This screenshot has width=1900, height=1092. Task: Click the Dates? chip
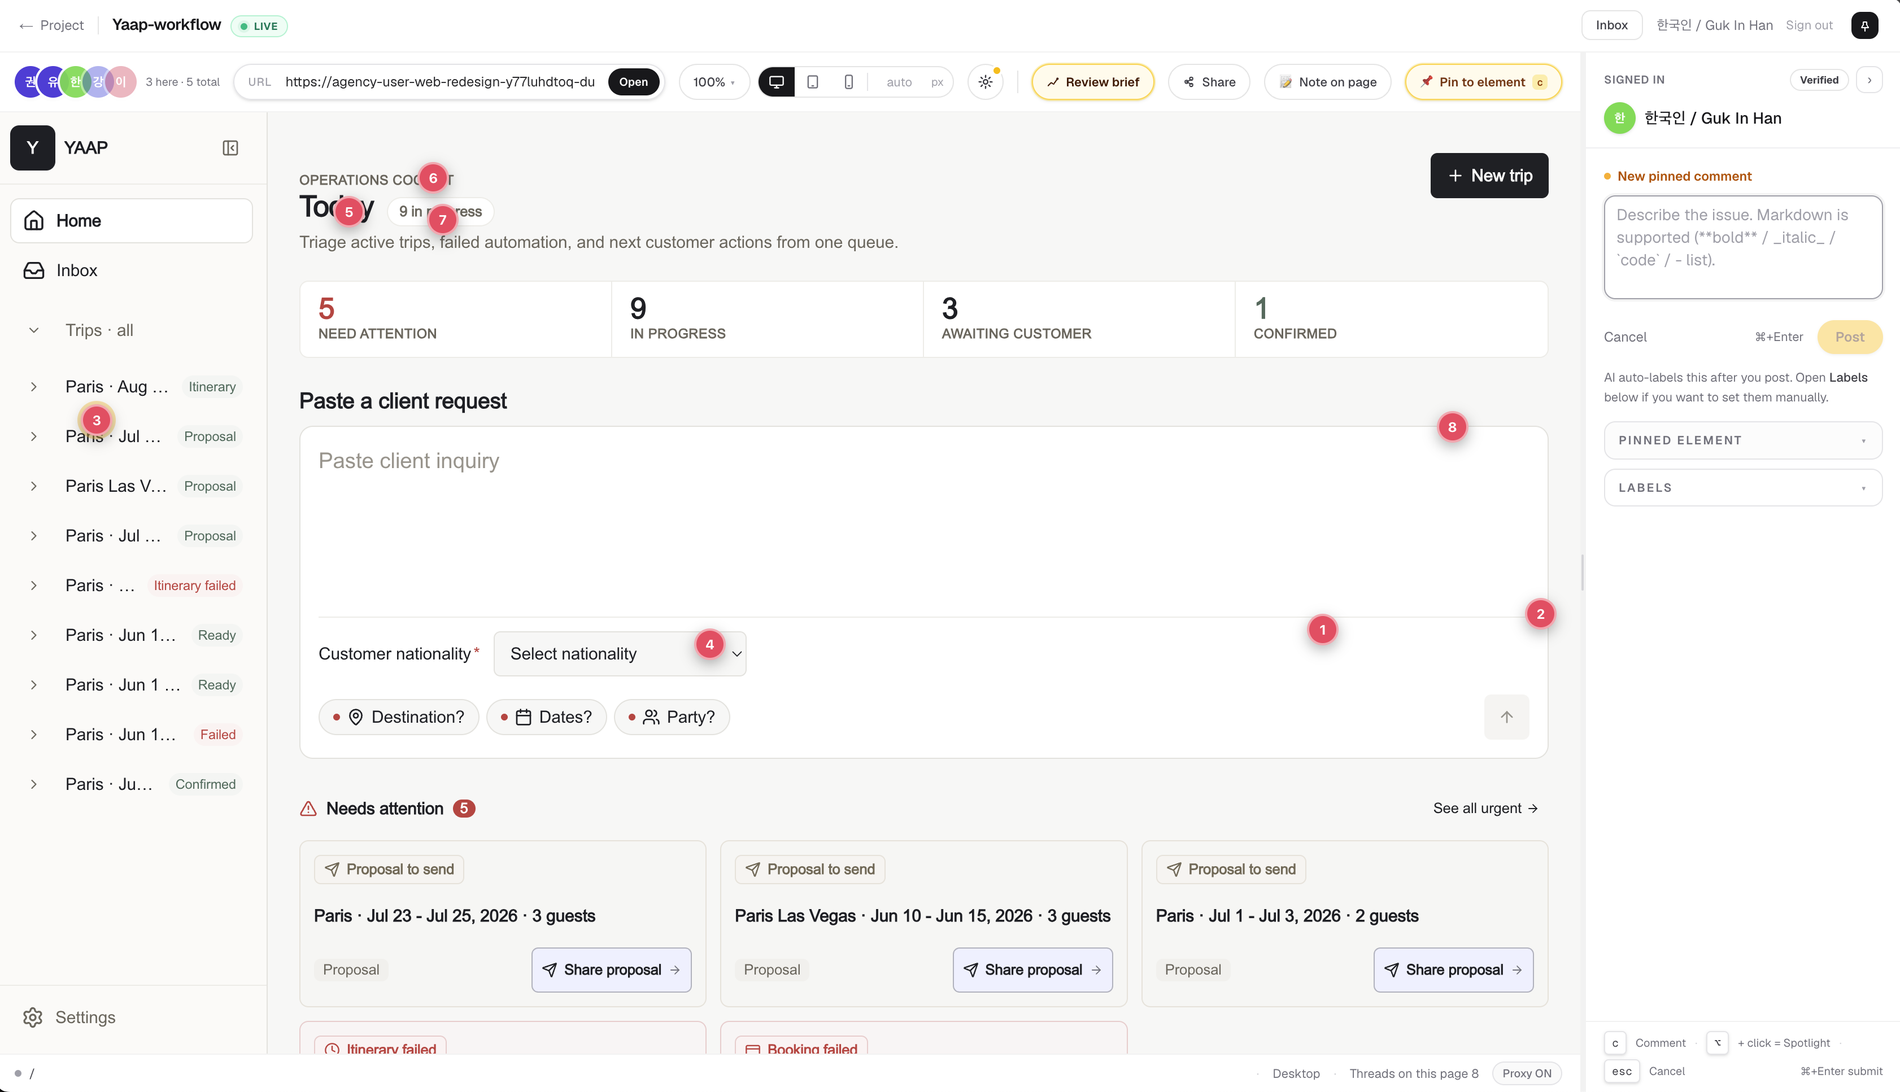click(x=546, y=717)
